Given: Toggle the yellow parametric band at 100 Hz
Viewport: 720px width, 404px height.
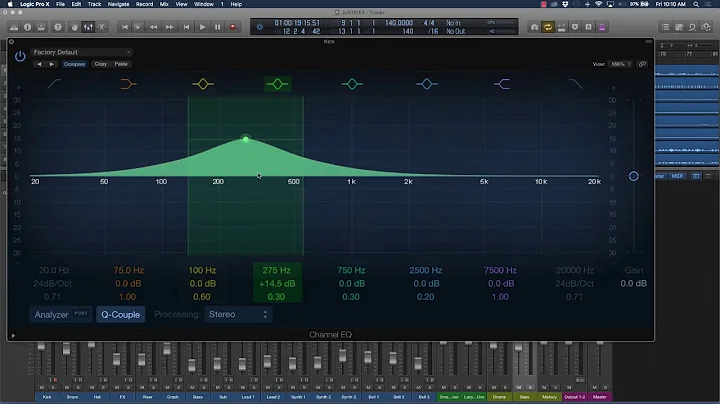Looking at the screenshot, I should pos(203,84).
